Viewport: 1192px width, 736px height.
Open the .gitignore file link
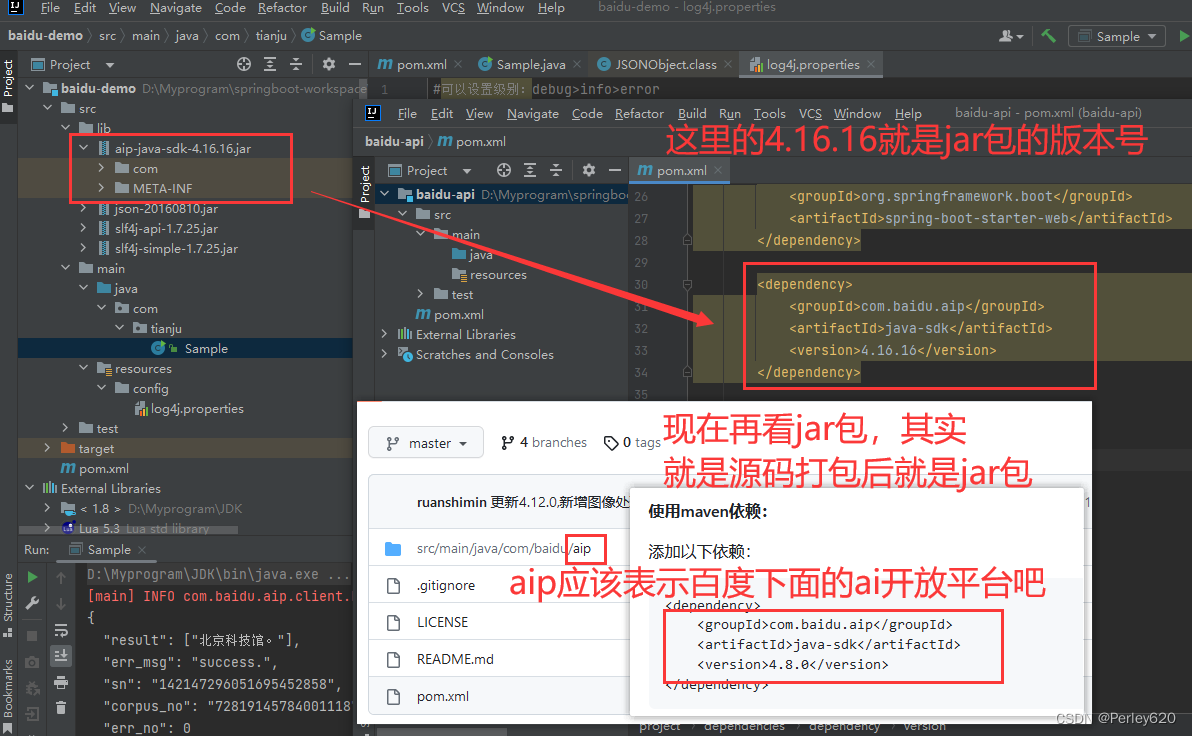[445, 585]
